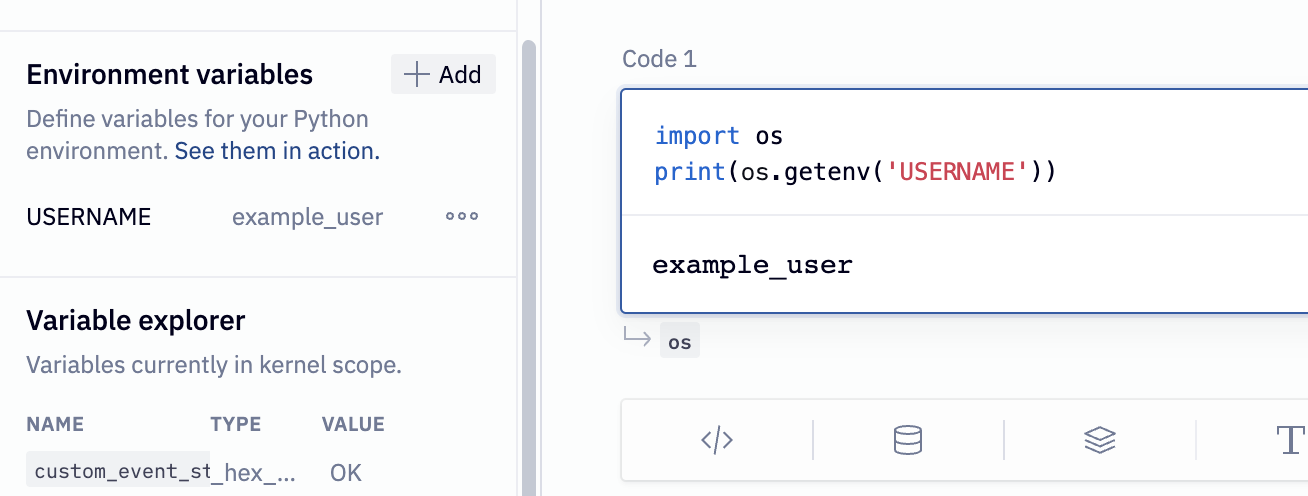Click the NAME column header in Variable explorer
The image size is (1308, 496).
click(55, 424)
